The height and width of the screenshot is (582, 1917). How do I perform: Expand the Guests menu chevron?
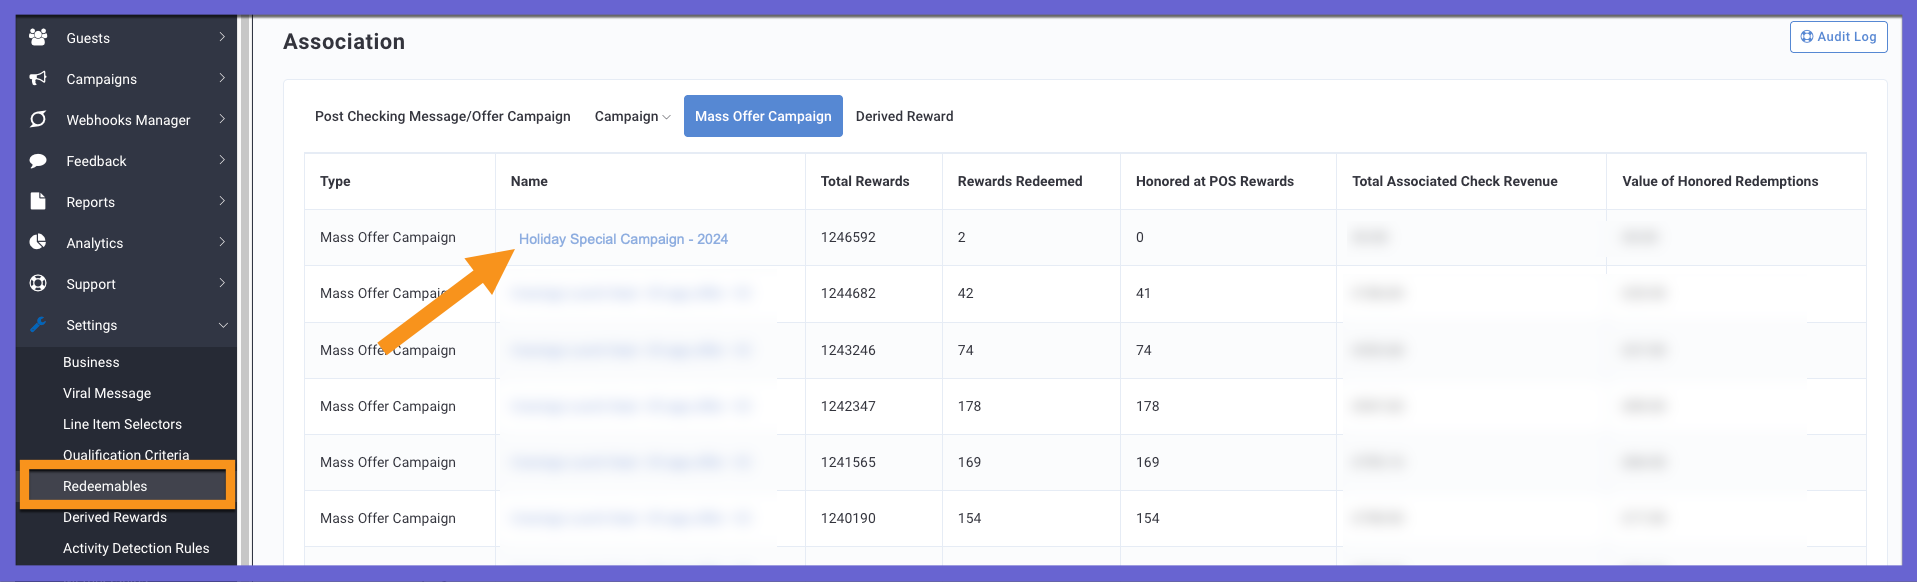222,37
